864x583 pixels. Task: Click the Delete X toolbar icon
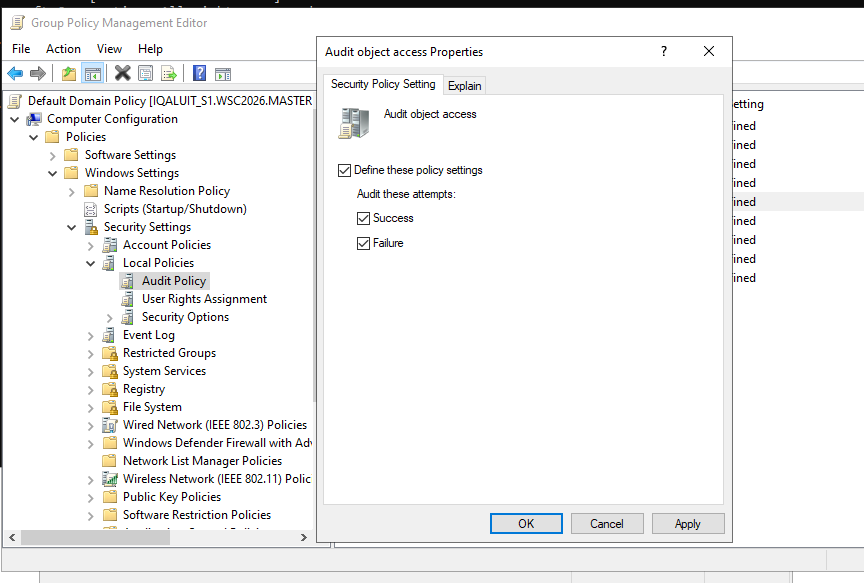click(x=122, y=73)
